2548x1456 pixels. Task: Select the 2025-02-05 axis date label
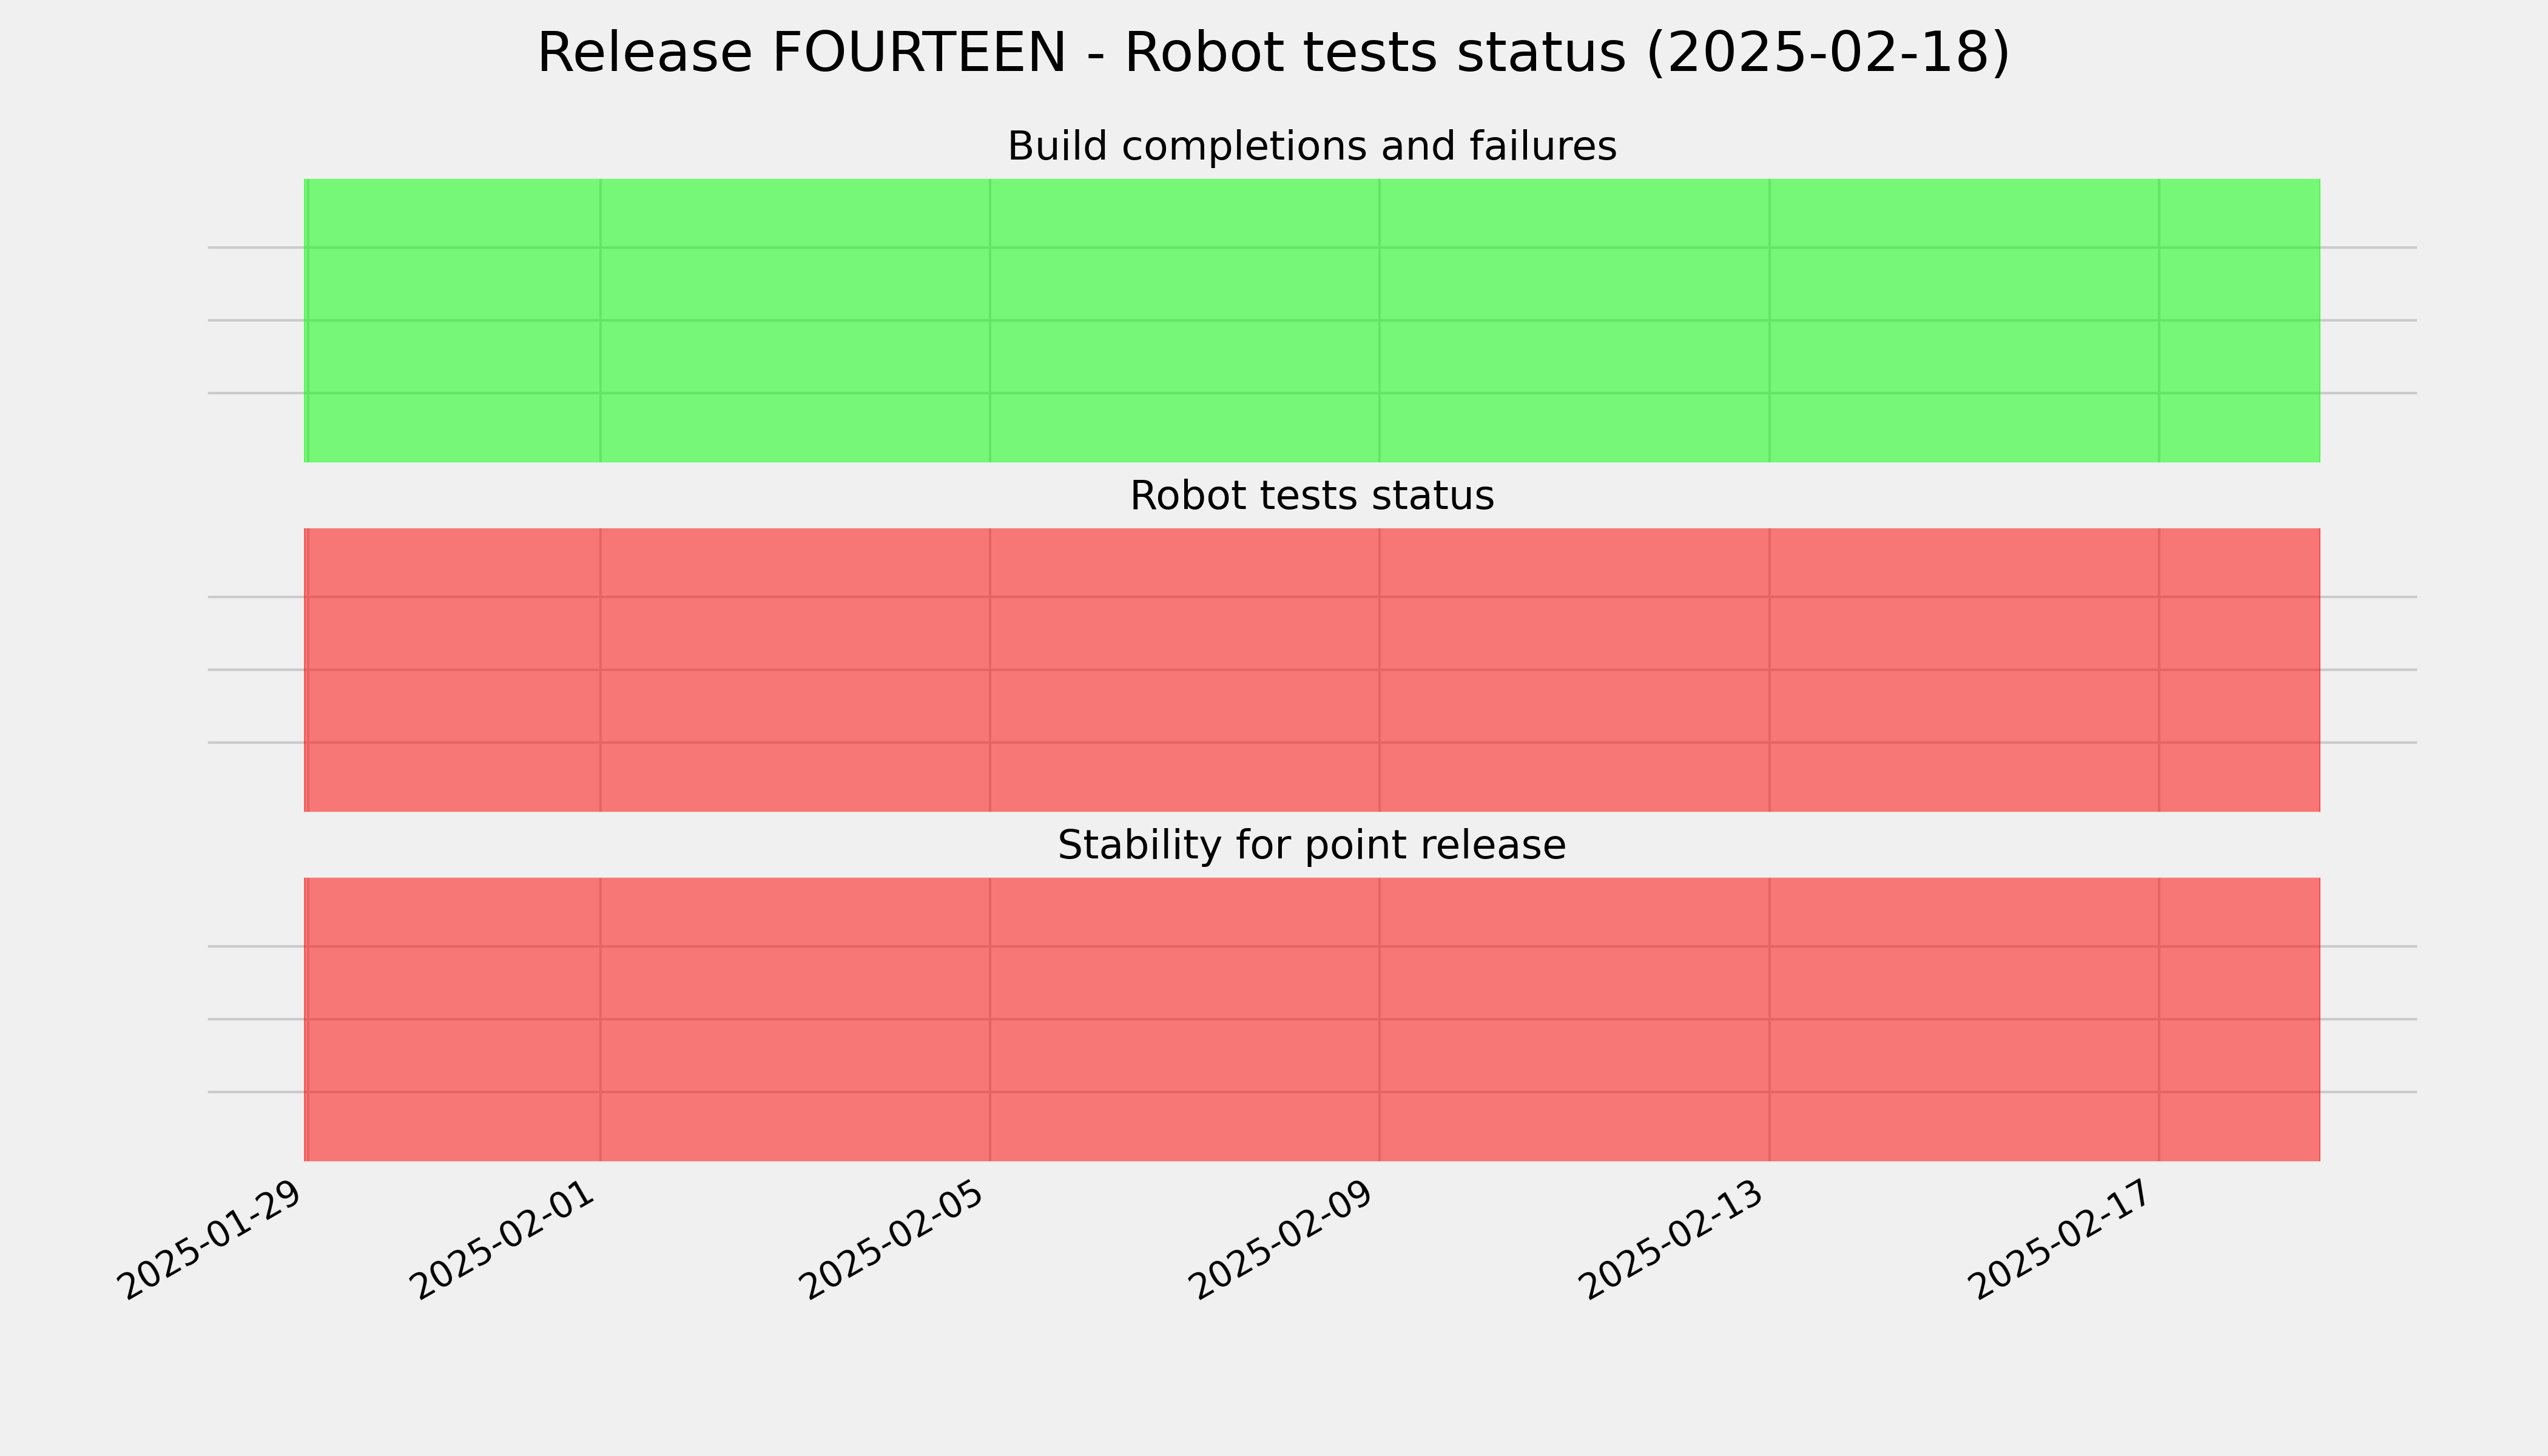coord(896,1239)
